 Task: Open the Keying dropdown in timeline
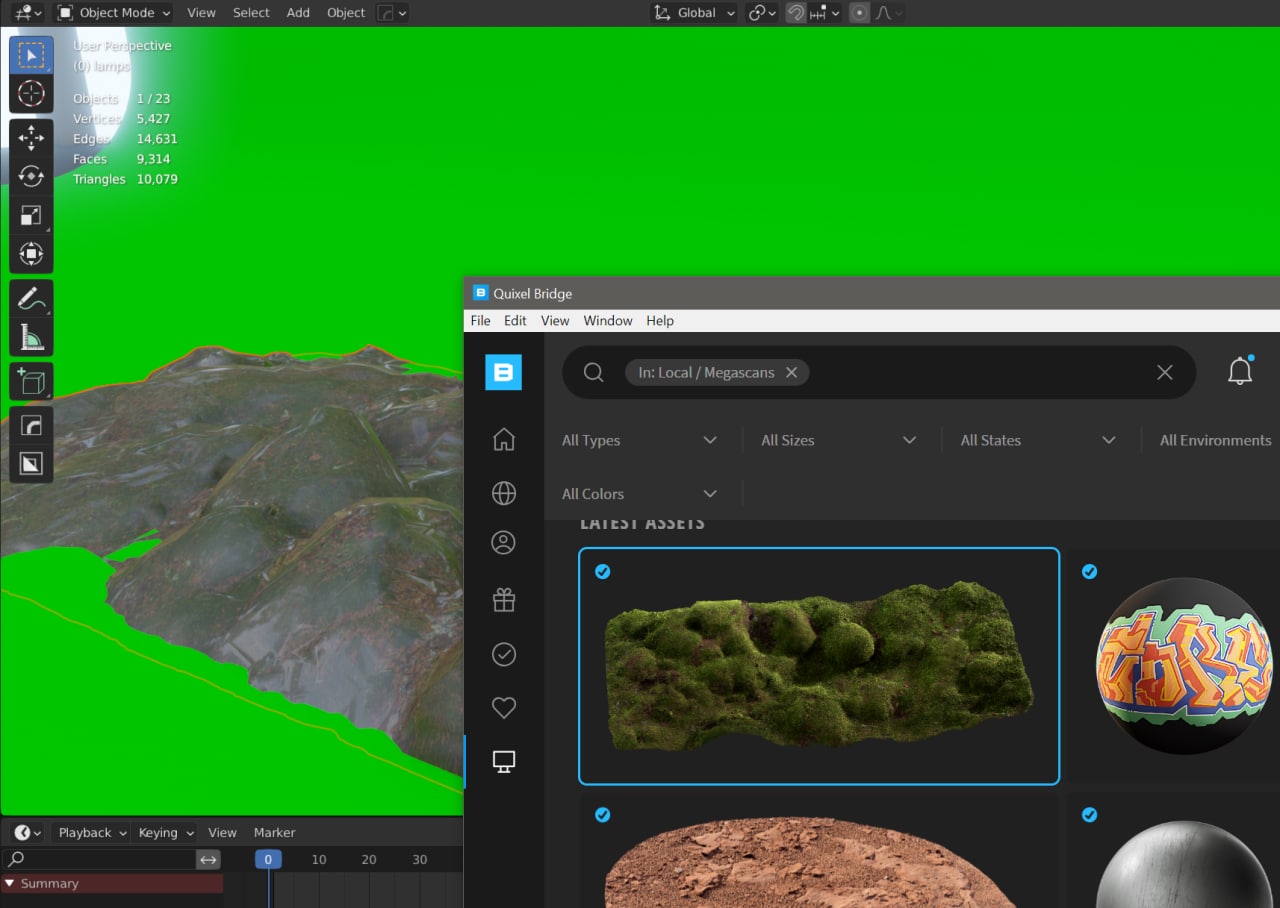pos(165,832)
